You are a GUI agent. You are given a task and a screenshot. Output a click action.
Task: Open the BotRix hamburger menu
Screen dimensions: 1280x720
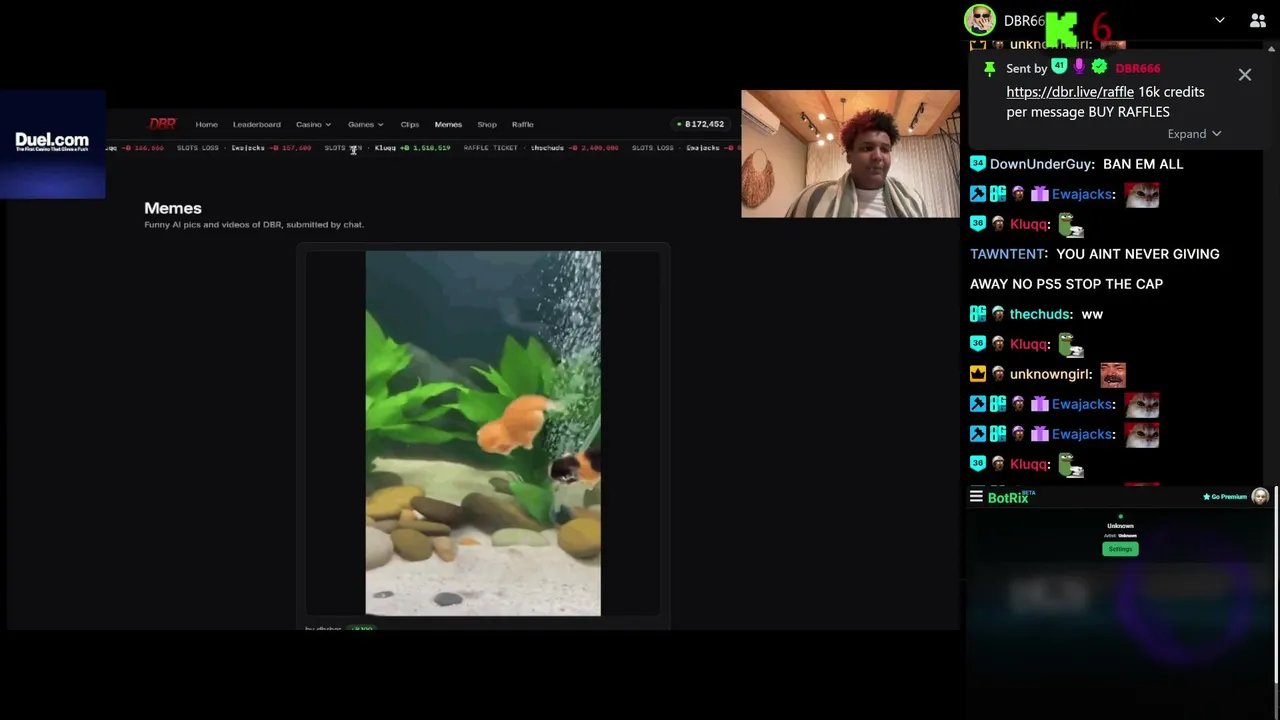[976, 496]
